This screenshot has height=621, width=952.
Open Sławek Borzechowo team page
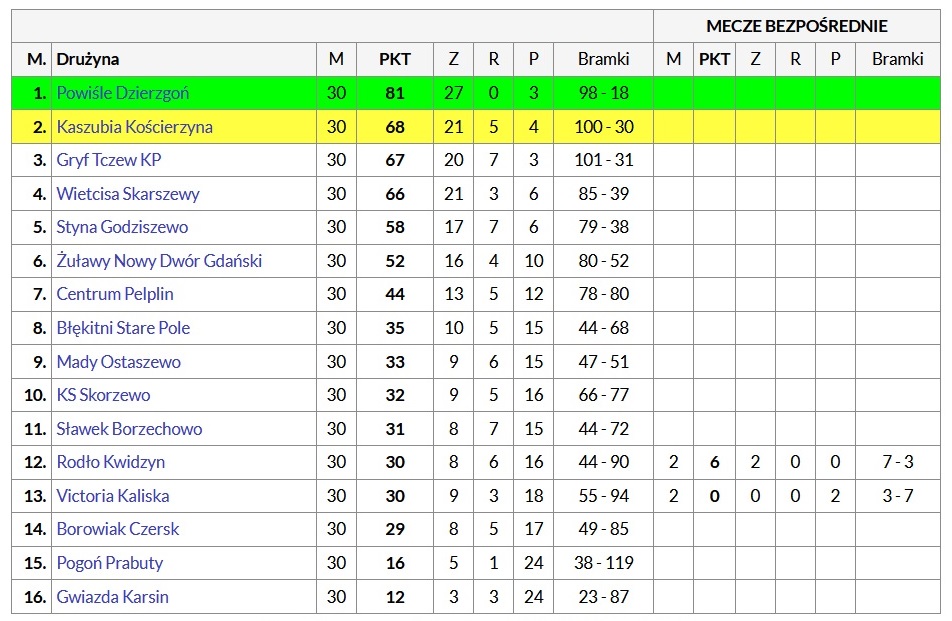129,429
